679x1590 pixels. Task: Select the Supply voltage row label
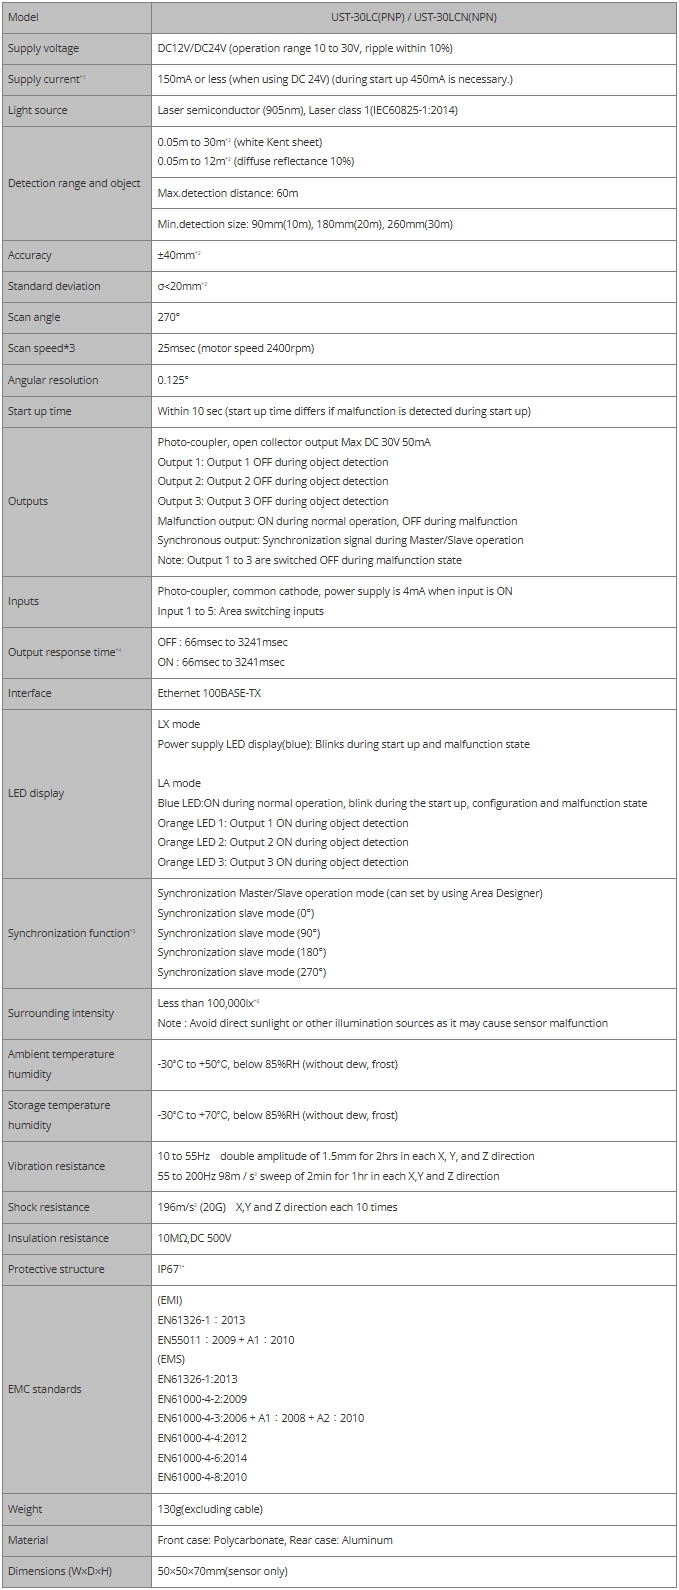pyautogui.click(x=43, y=48)
